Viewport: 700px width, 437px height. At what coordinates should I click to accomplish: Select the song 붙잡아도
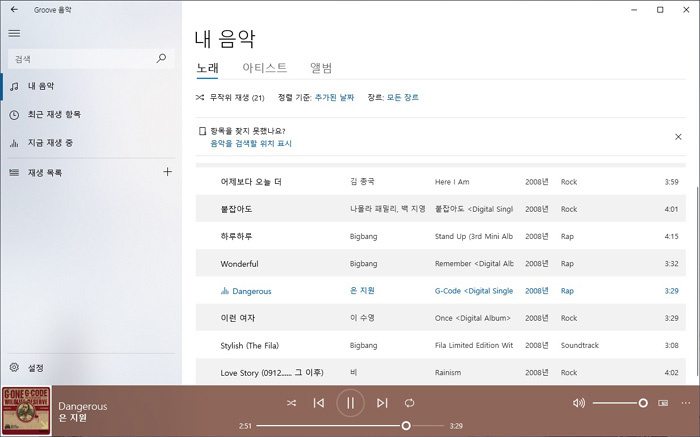pos(236,209)
